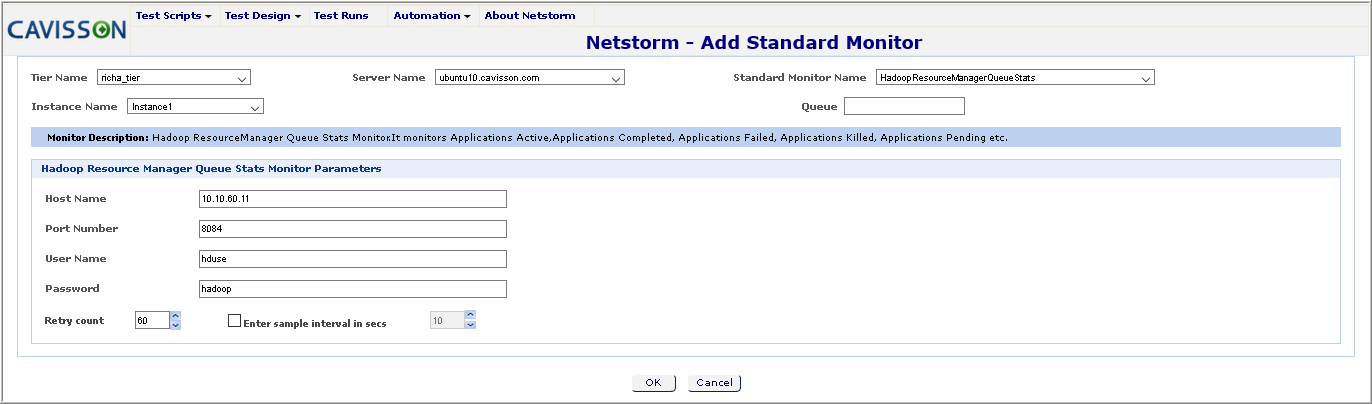Open the Tier Name dropdown
This screenshot has height=404, width=1372.
point(173,78)
